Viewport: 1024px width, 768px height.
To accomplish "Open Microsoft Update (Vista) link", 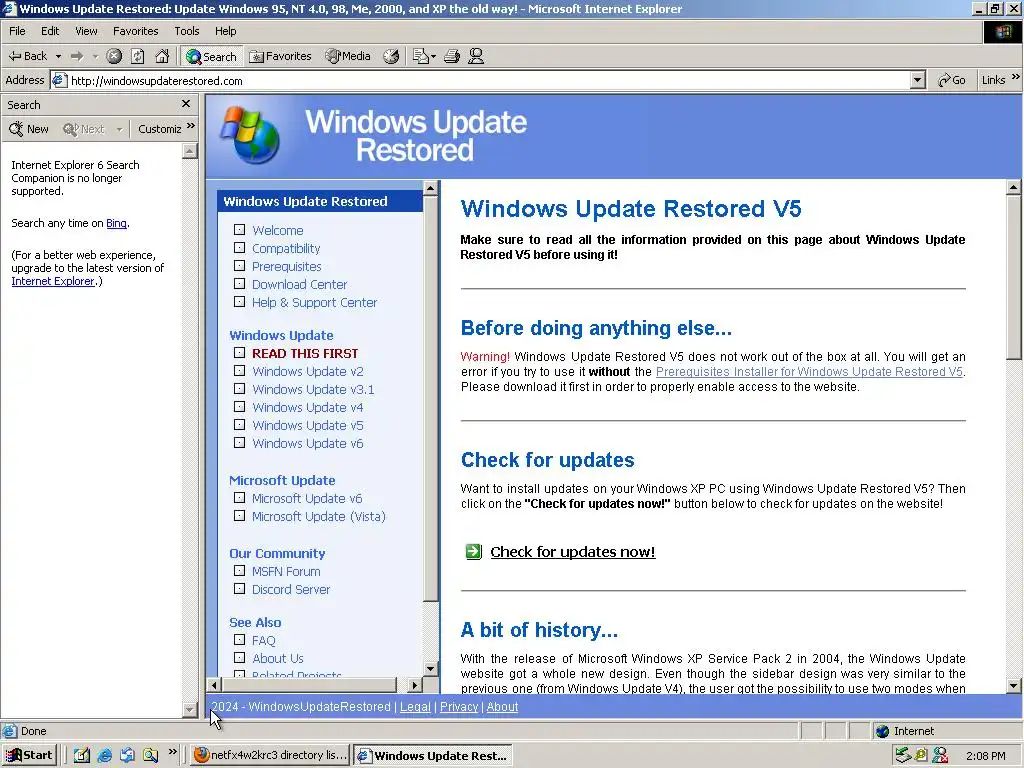I will click(319, 516).
